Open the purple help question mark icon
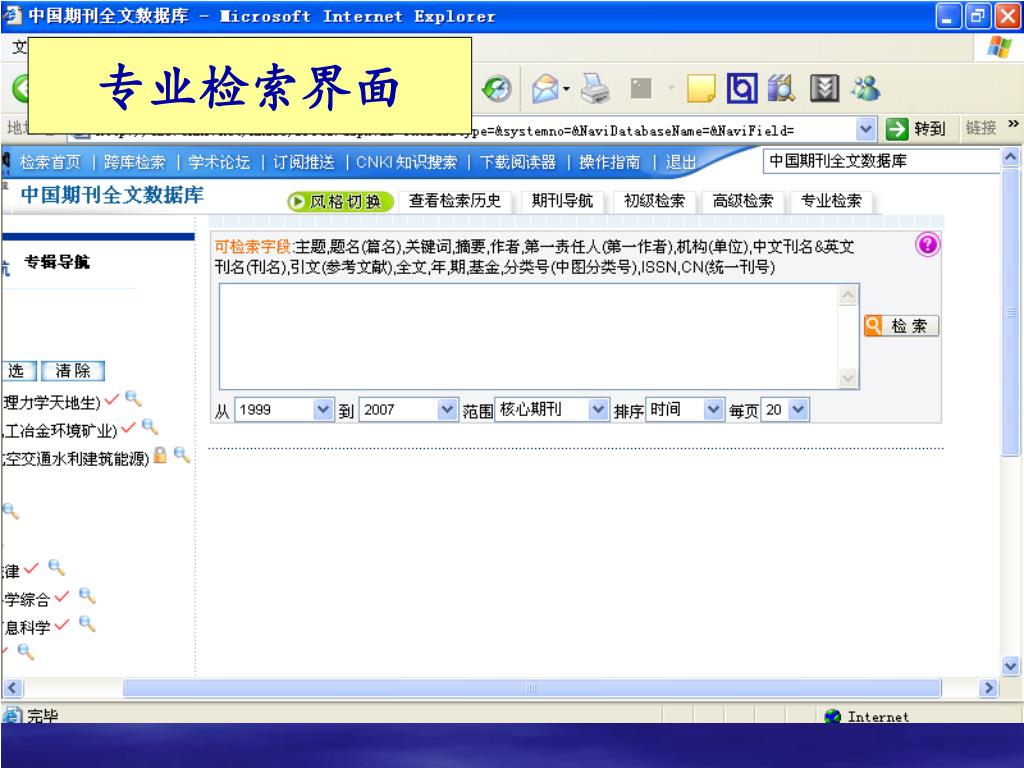Viewport: 1024px width, 768px height. [x=927, y=245]
